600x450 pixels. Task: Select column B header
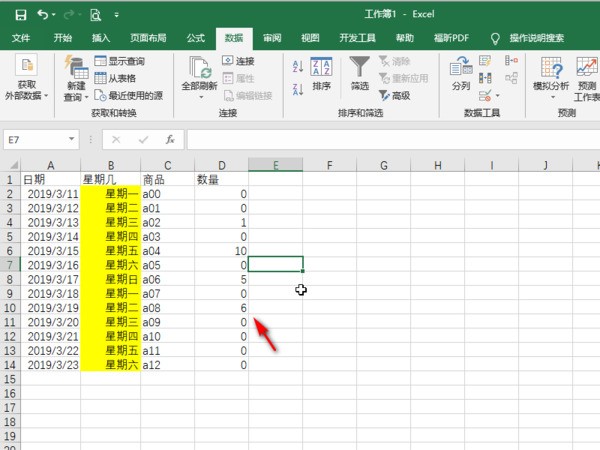(x=111, y=165)
